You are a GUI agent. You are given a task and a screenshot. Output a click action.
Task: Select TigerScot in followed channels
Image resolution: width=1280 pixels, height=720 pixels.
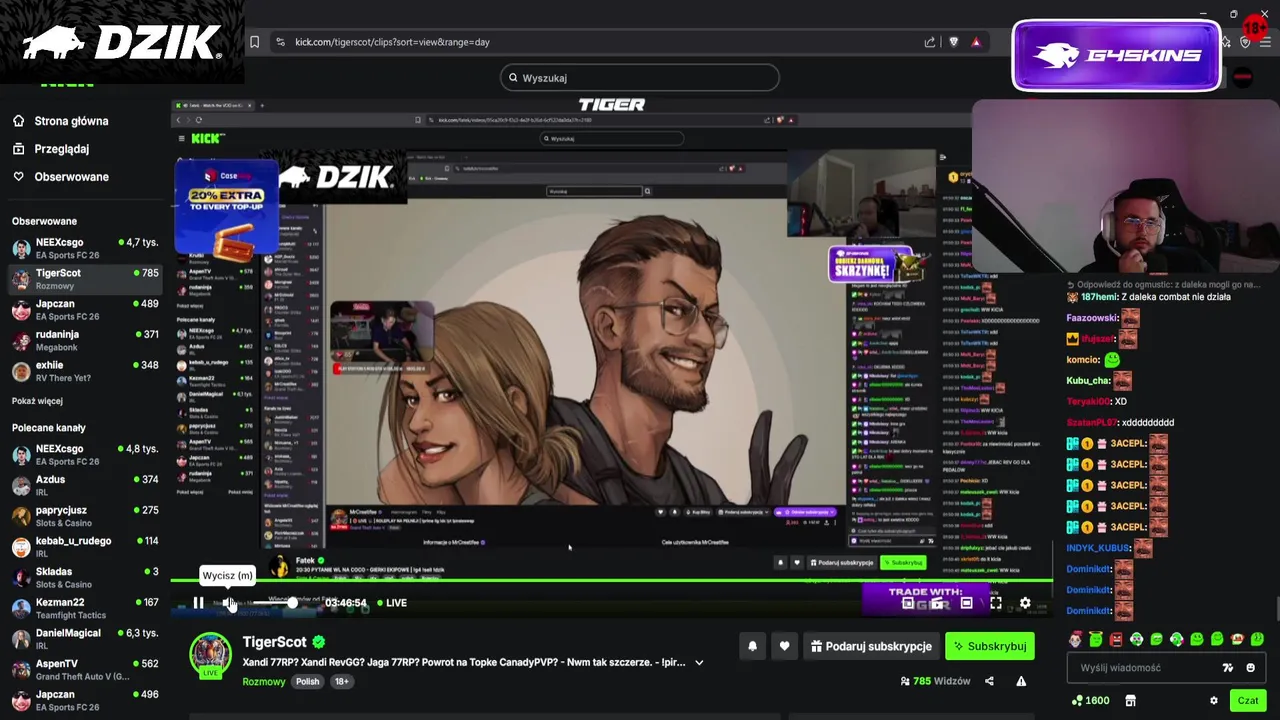click(x=84, y=278)
